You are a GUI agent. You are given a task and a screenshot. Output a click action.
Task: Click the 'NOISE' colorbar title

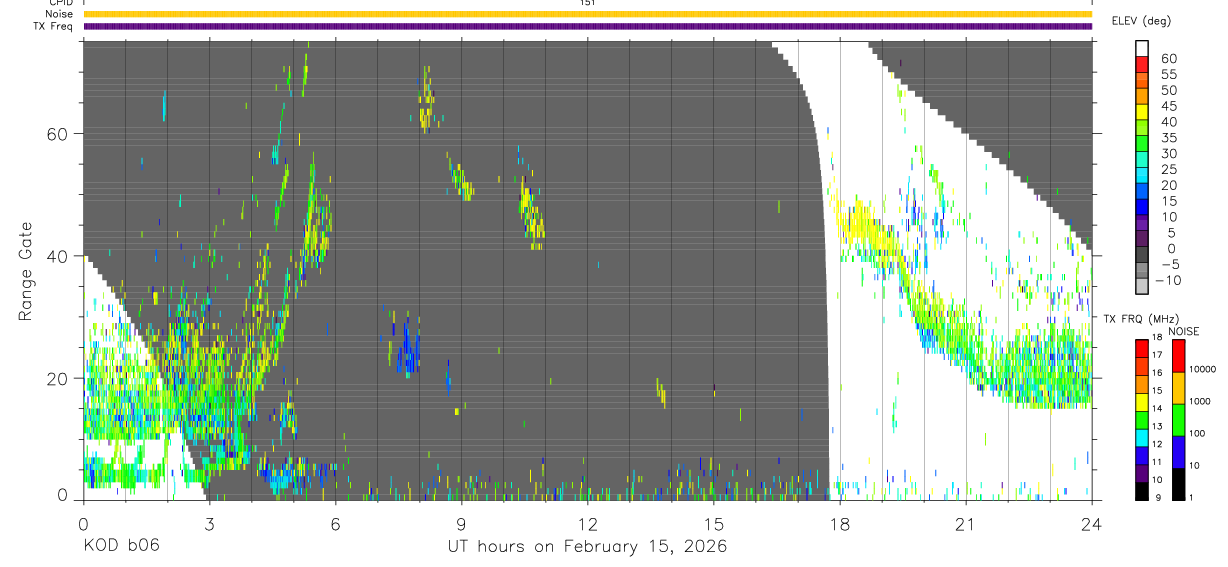[1183, 331]
